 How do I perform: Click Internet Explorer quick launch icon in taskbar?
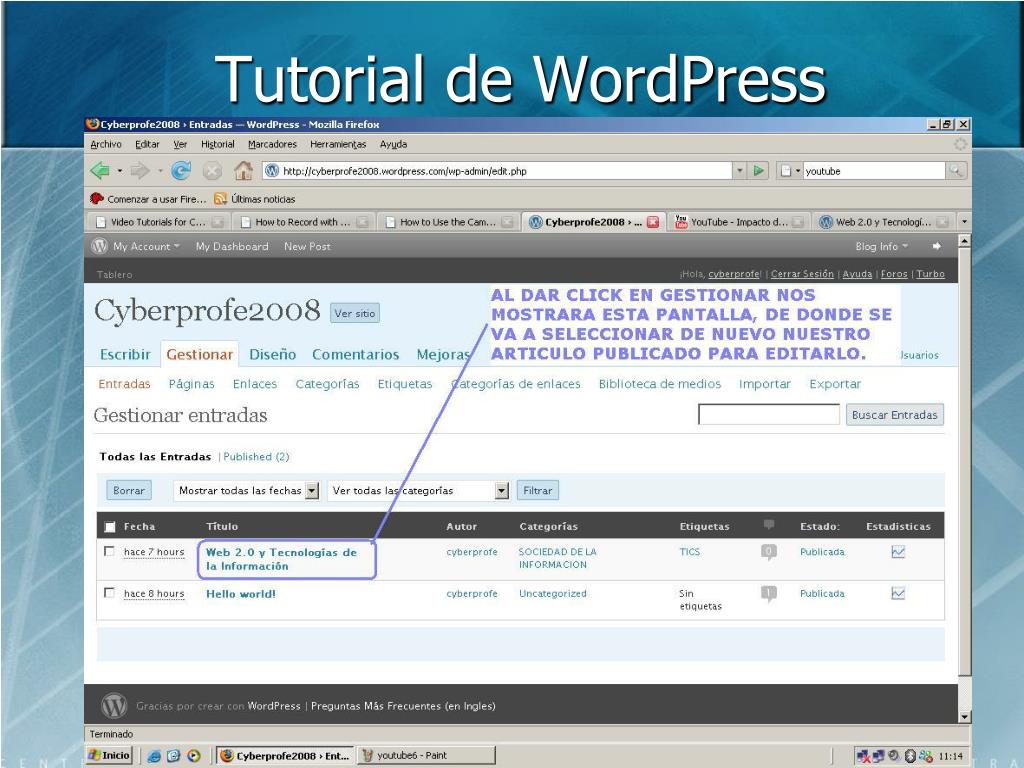tap(154, 756)
